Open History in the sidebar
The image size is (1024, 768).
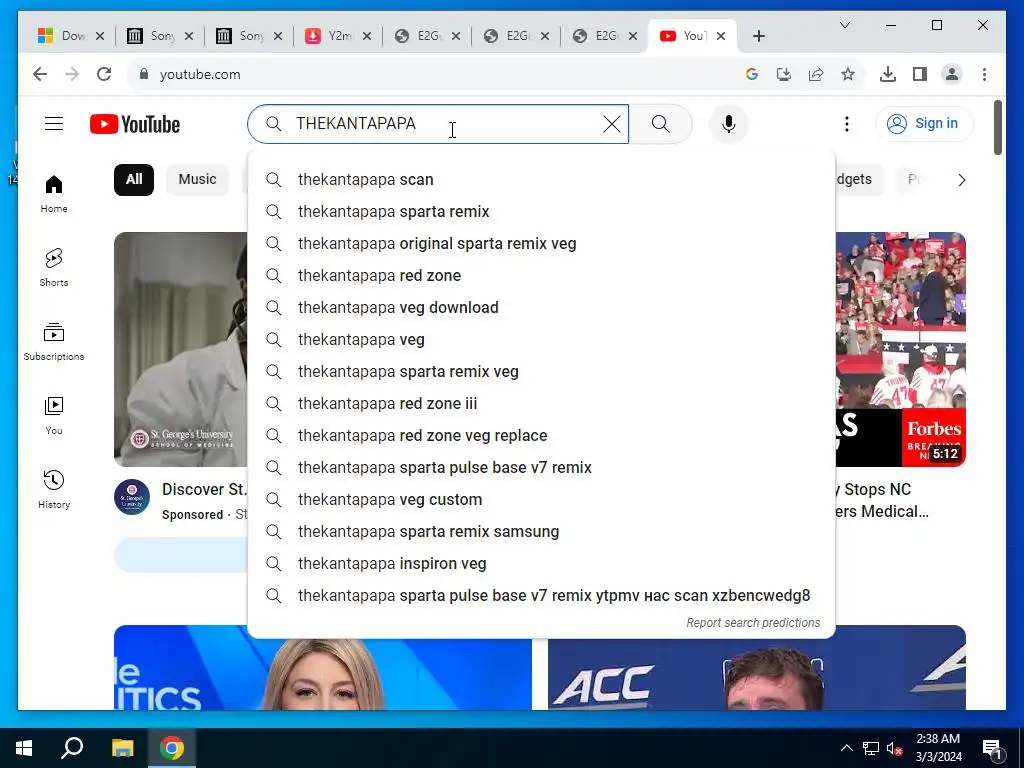(x=54, y=489)
